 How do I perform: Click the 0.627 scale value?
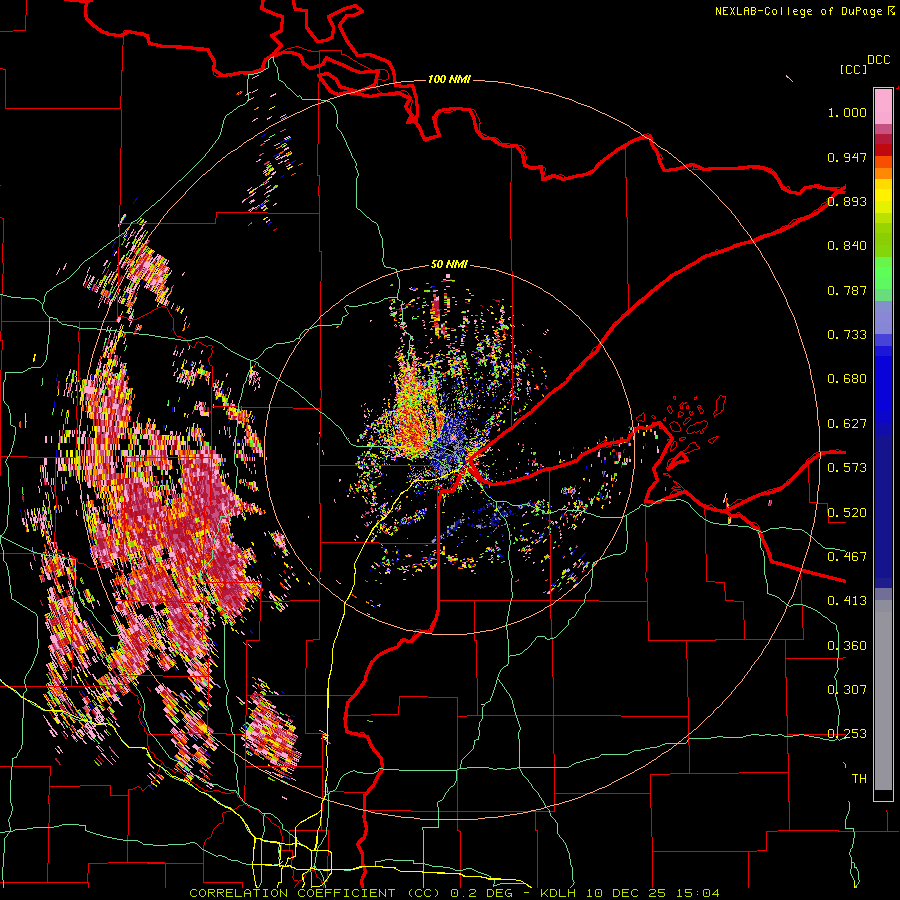pyautogui.click(x=847, y=424)
